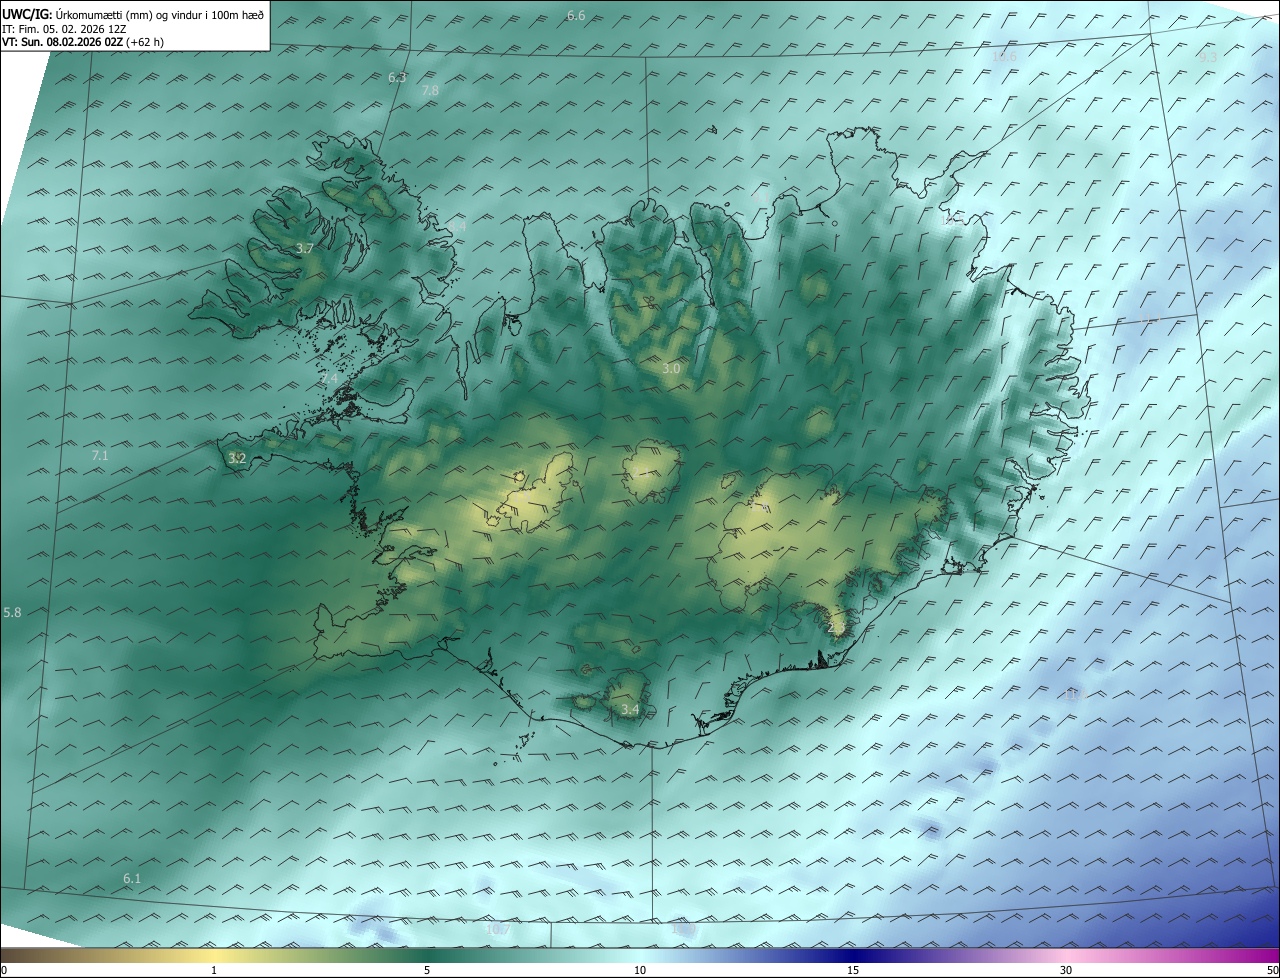
Task: Click the 50 tick on the colour scale
Action: [1272, 970]
